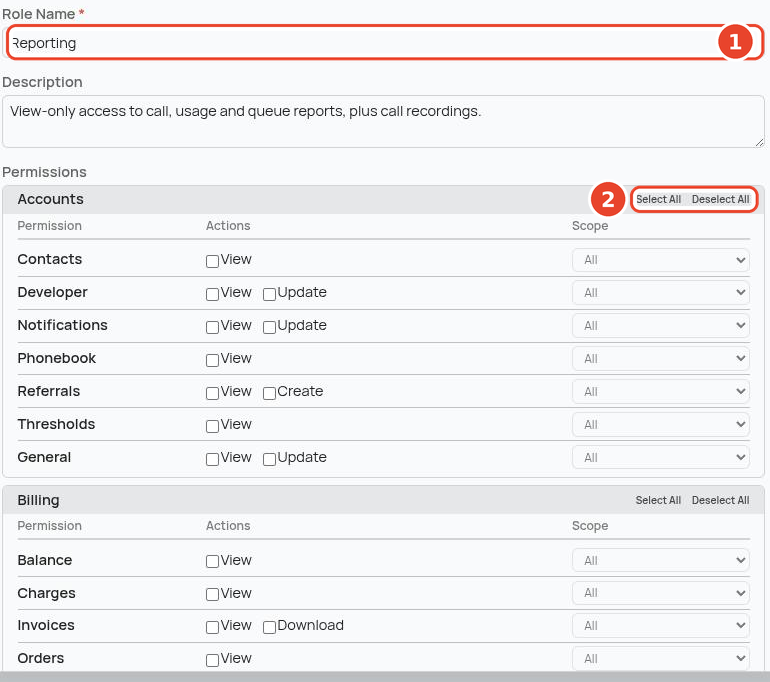770x682 pixels.
Task: Select All permissions in the Accounts section
Action: (x=658, y=199)
